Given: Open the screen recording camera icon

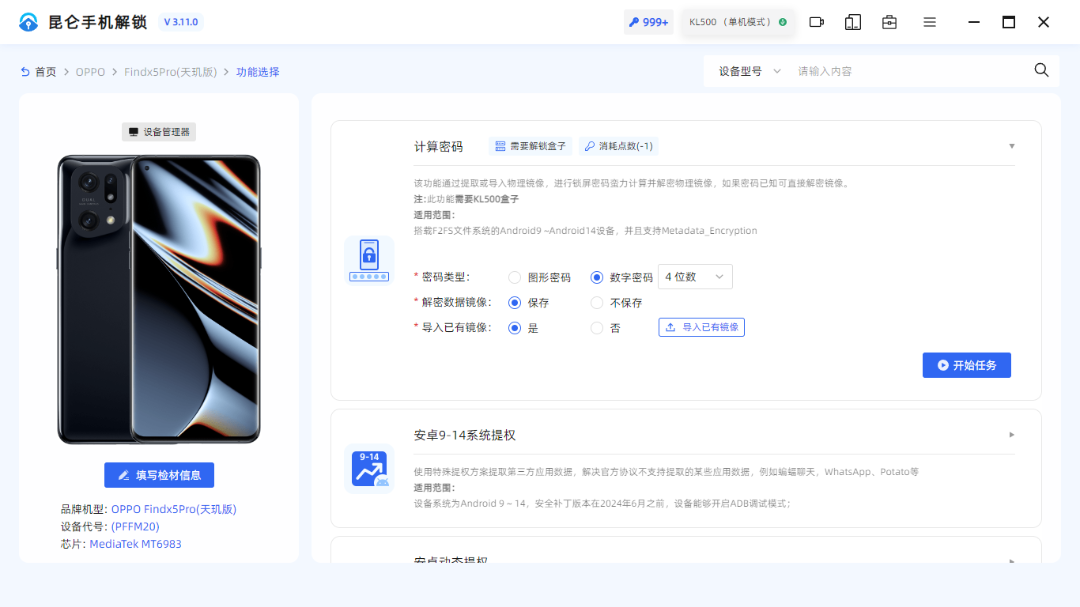Looking at the screenshot, I should click(x=817, y=22).
